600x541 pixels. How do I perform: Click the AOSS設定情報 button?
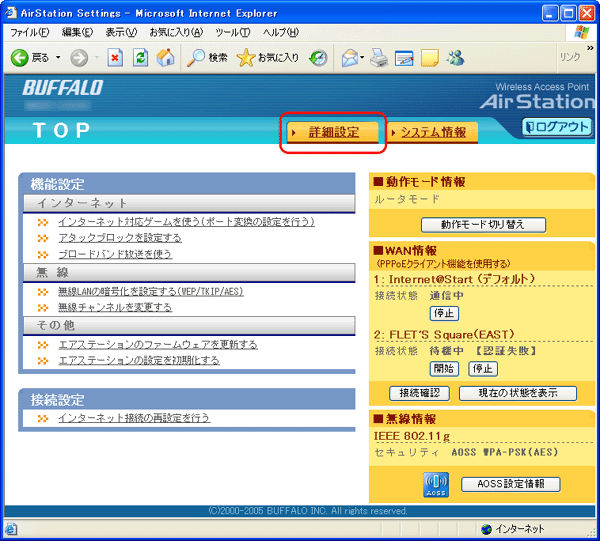pos(511,484)
